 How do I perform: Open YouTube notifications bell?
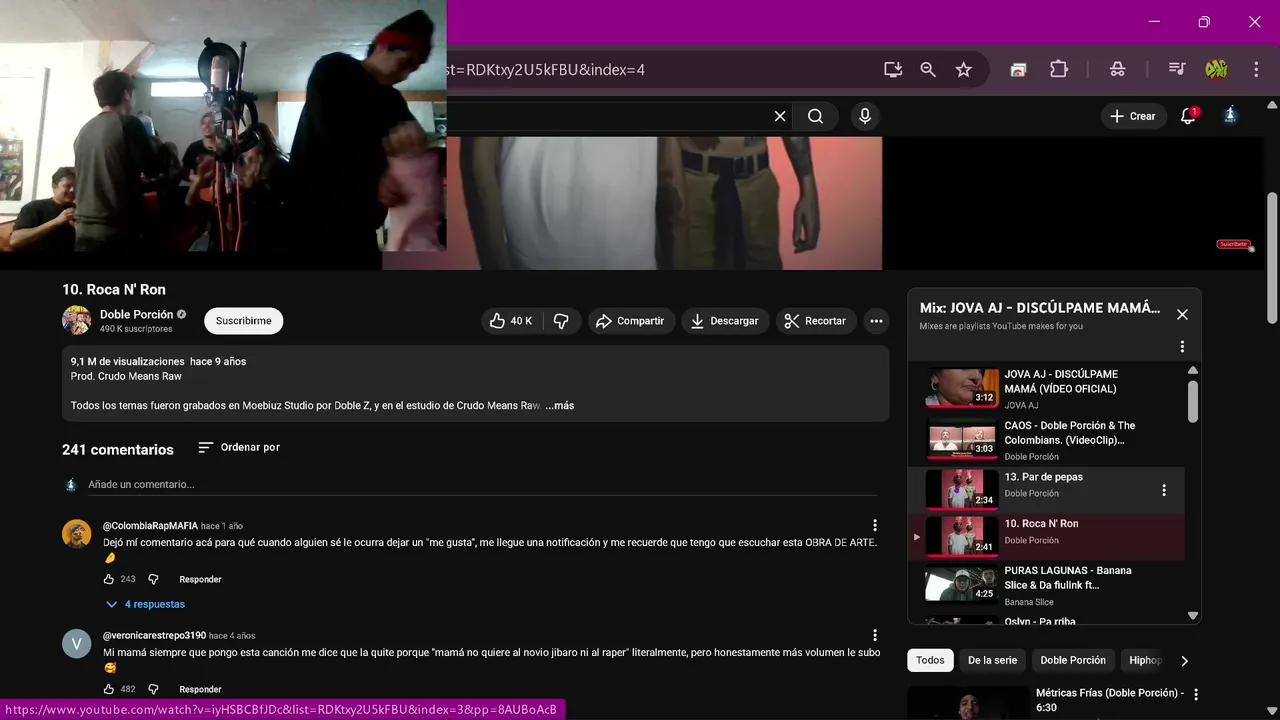(x=1188, y=116)
